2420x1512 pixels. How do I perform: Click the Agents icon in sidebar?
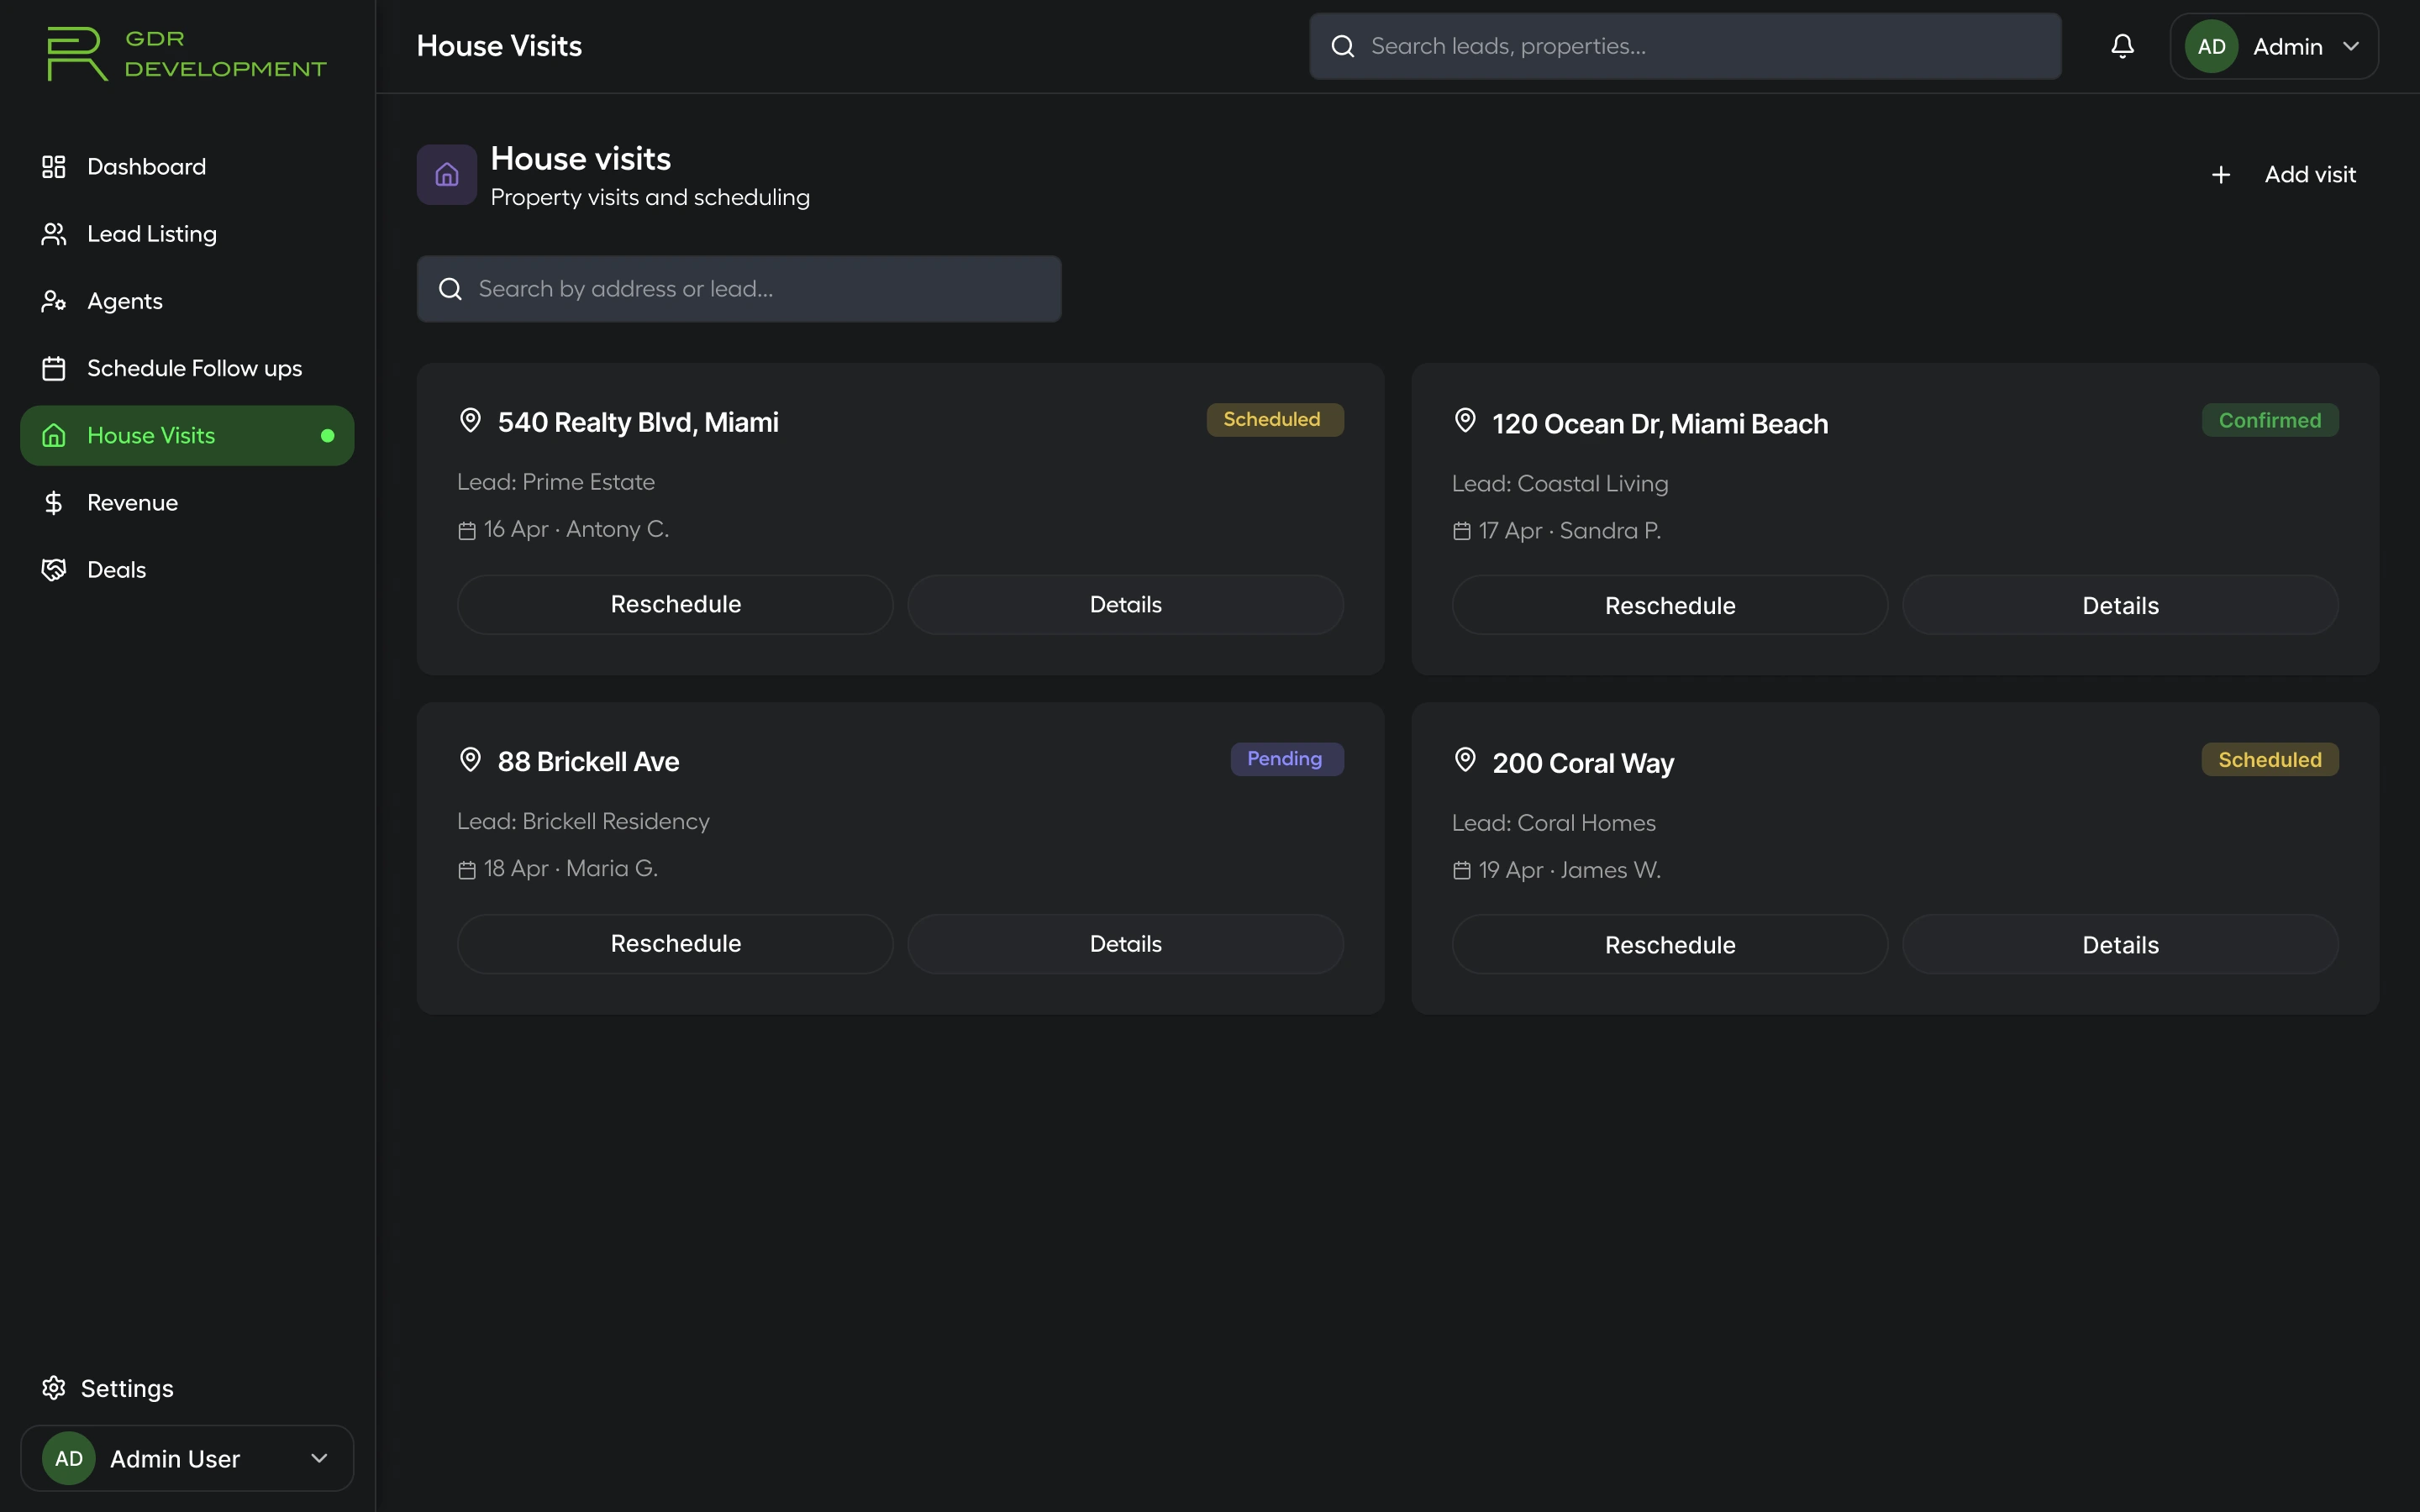[x=54, y=301]
